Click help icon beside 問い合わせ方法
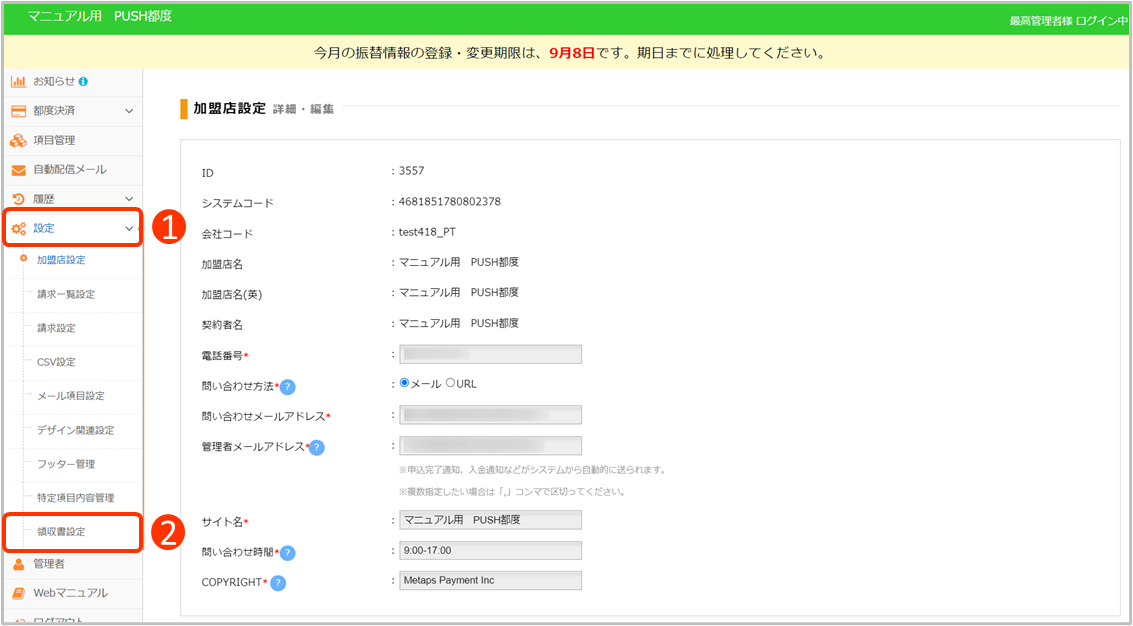 coord(287,387)
